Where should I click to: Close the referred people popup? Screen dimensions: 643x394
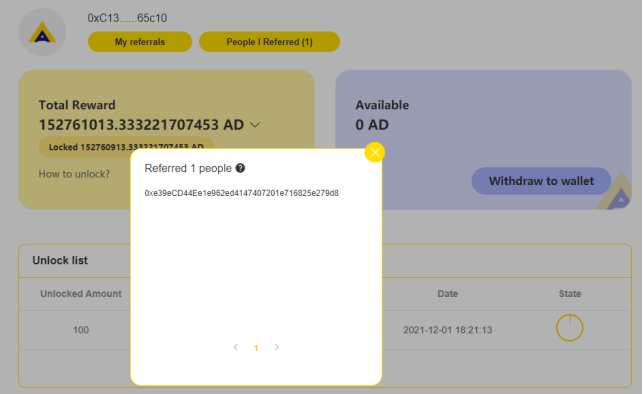click(x=374, y=153)
